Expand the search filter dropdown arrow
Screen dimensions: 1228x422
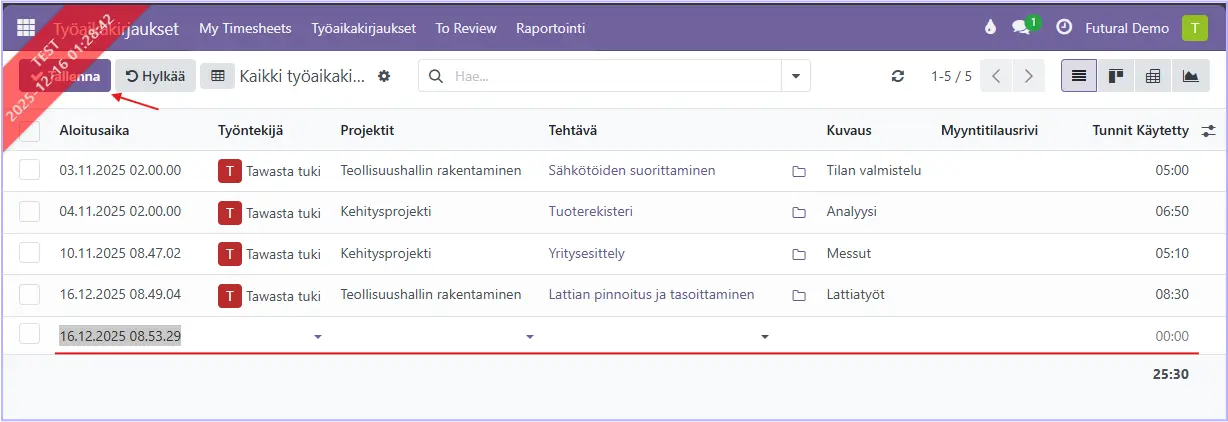tap(796, 76)
